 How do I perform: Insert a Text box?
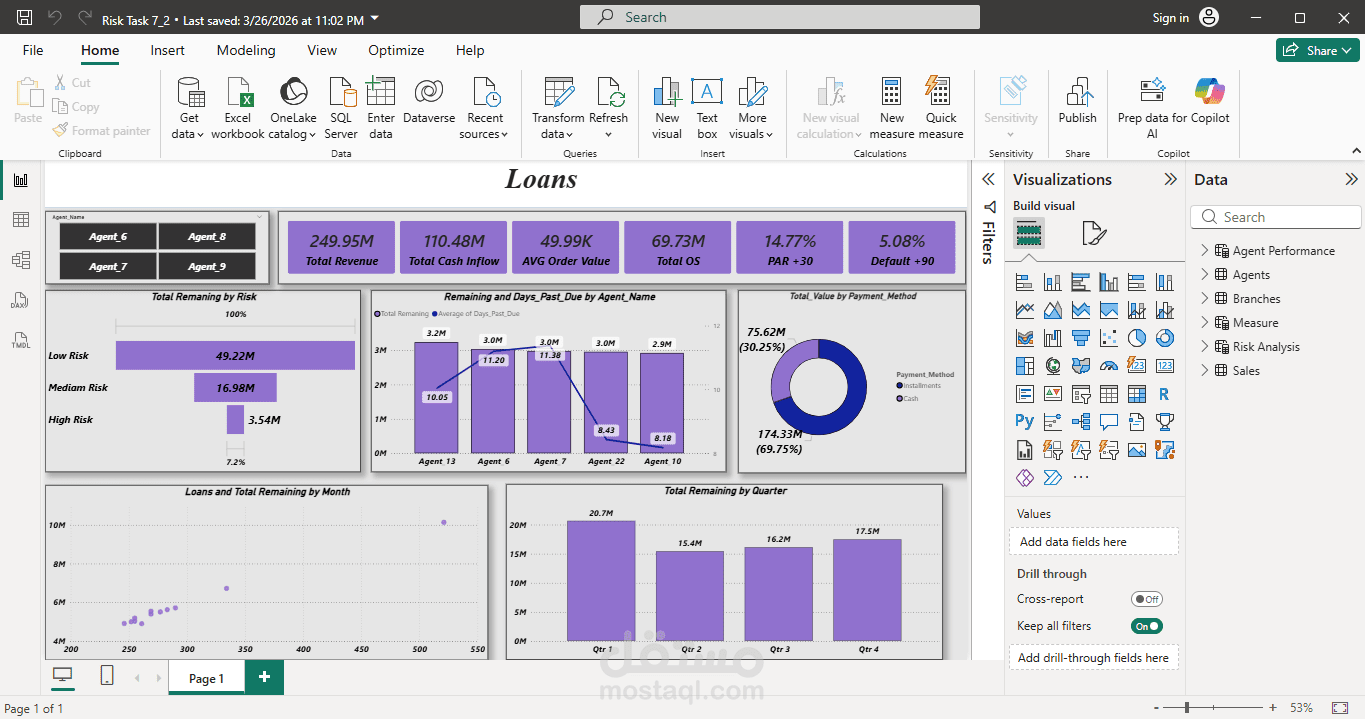tap(707, 108)
